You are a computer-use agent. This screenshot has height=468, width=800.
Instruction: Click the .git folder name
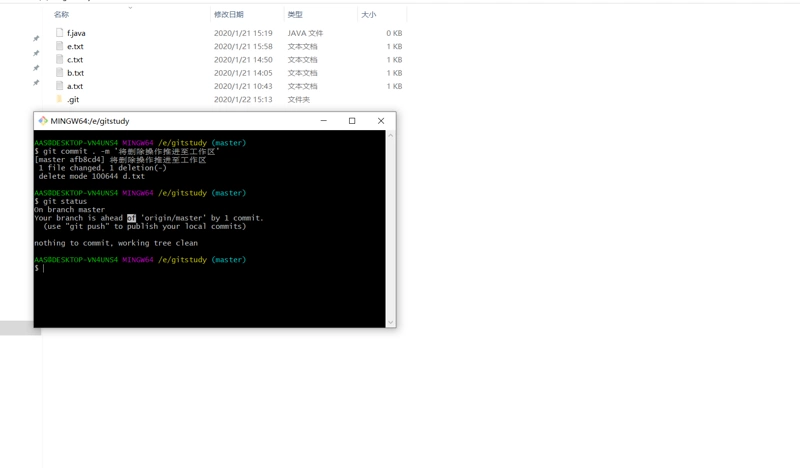click(x=73, y=100)
